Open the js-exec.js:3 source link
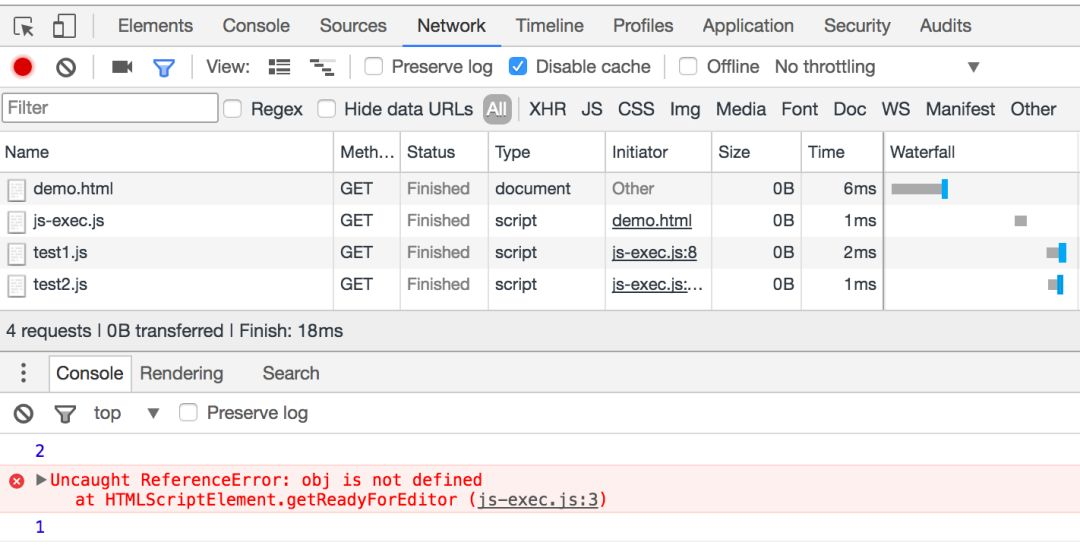This screenshot has width=1080, height=545. pos(538,500)
